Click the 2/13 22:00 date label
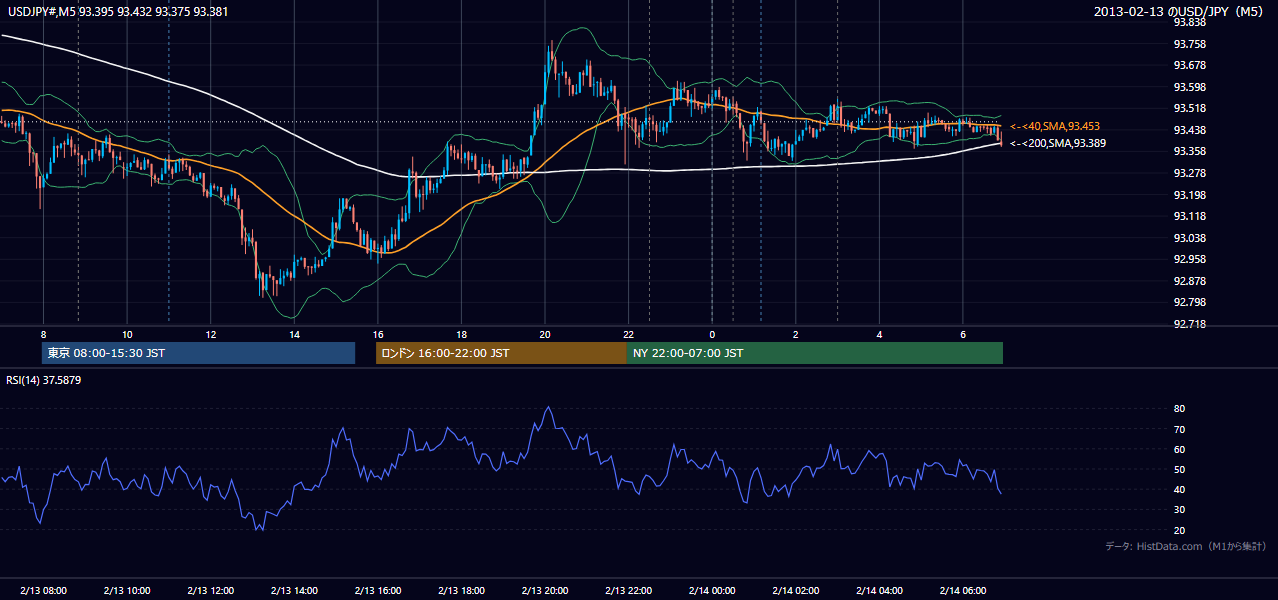 (628, 591)
